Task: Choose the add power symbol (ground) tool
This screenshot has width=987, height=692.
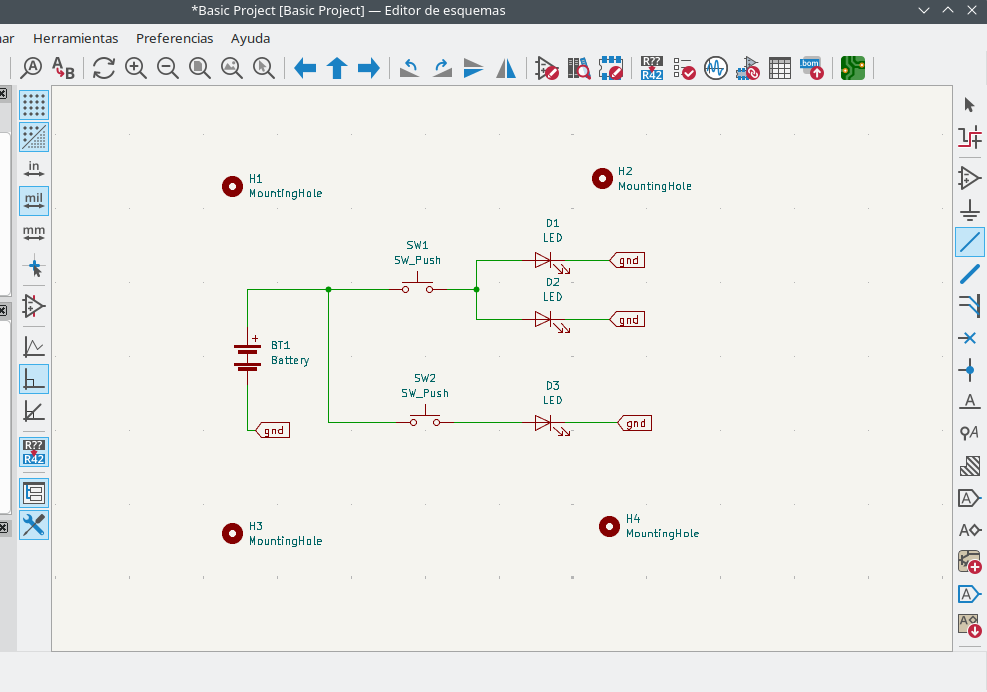Action: point(968,210)
